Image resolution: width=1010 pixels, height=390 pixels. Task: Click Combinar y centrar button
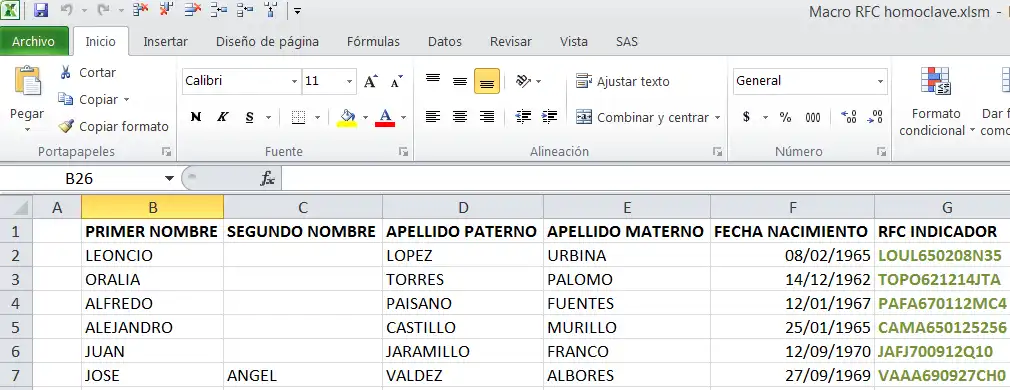pos(642,117)
